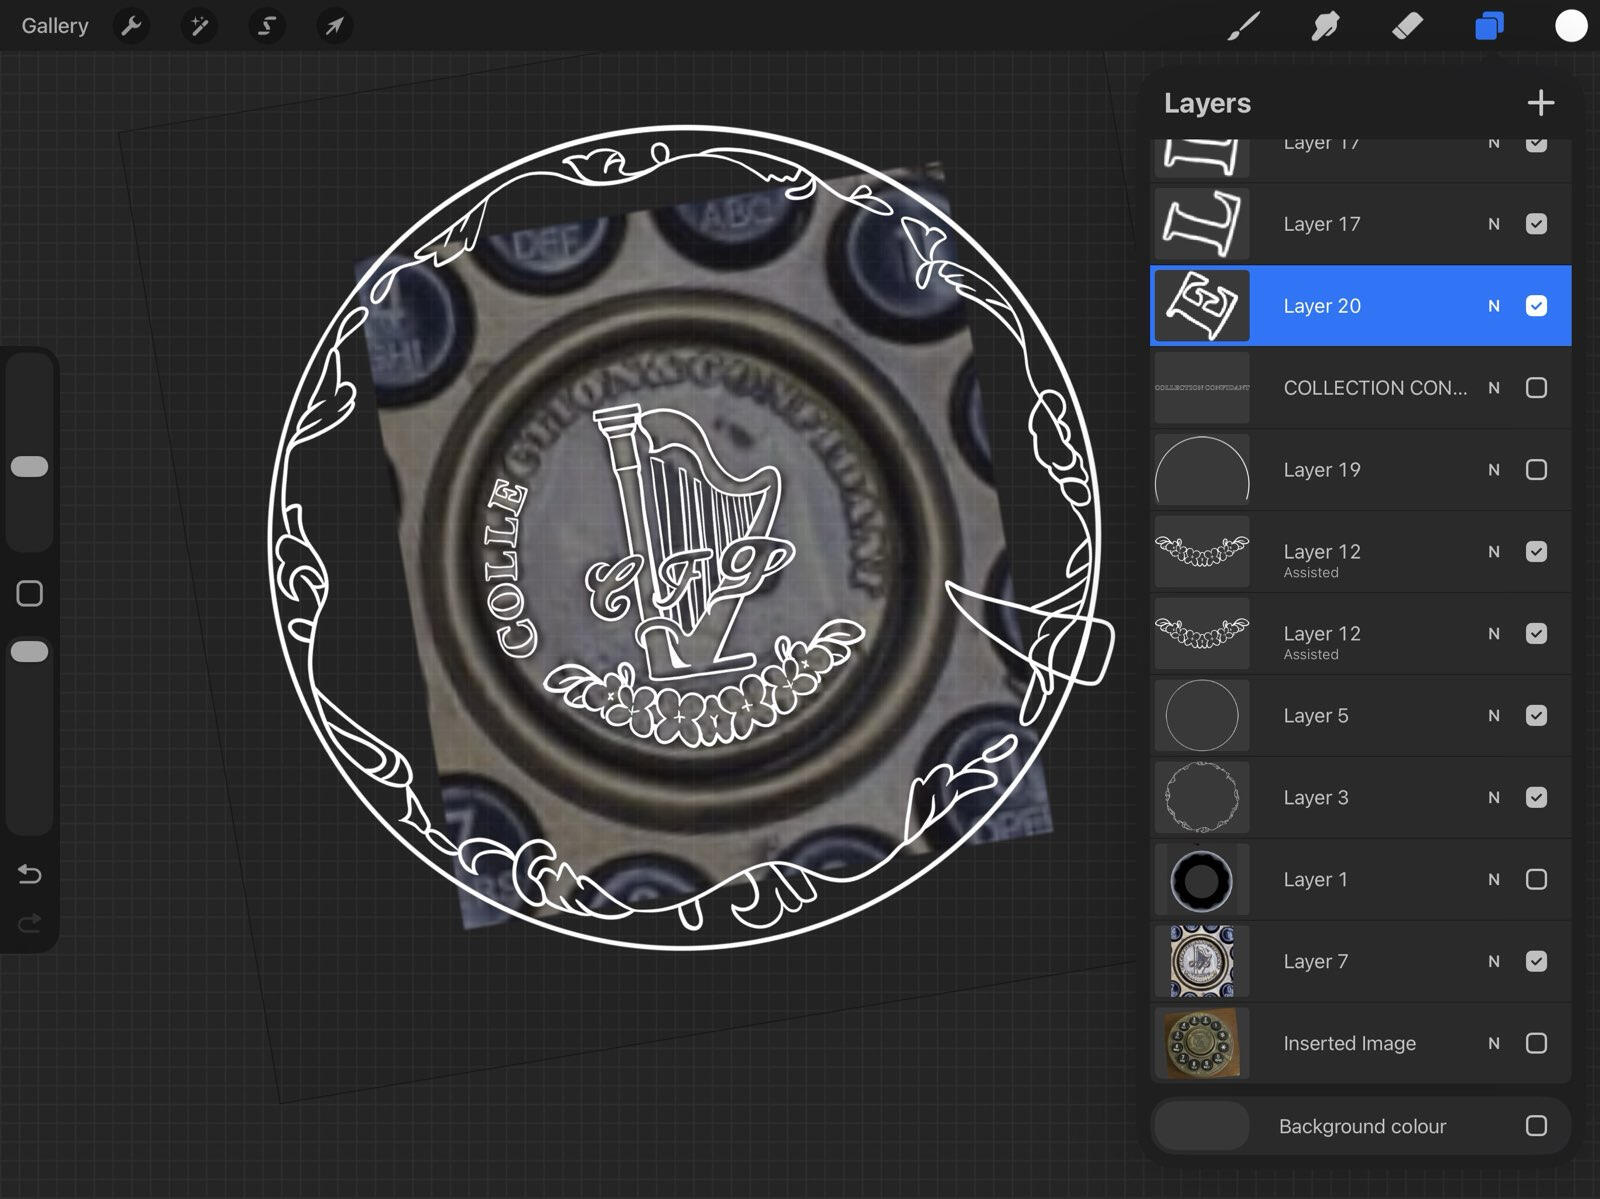The width and height of the screenshot is (1600, 1199).
Task: Select the Smudge tool
Action: (x=1325, y=26)
